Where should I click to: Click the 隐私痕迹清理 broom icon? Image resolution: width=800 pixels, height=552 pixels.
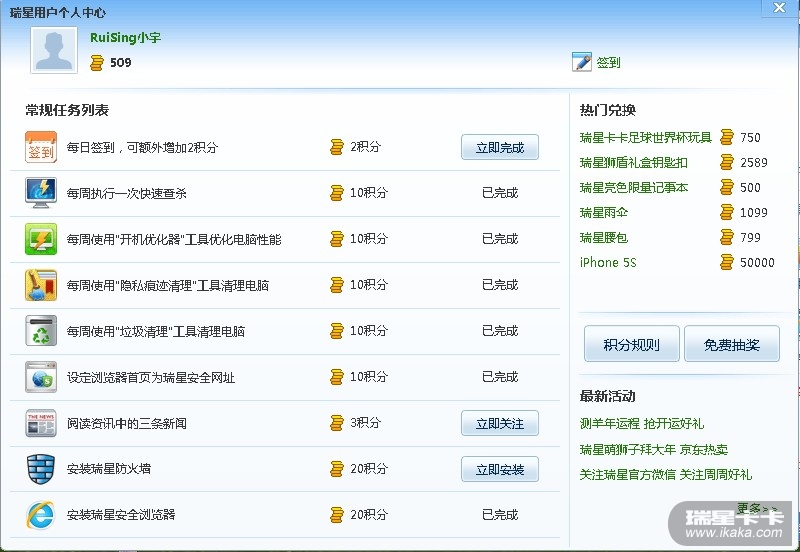41,285
